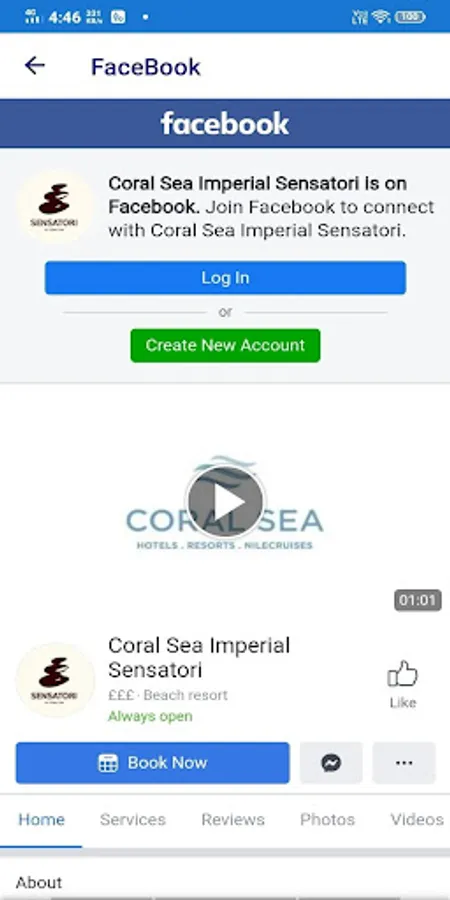Tap the video duration 01:01 badge
Image resolution: width=450 pixels, height=900 pixels.
[418, 600]
